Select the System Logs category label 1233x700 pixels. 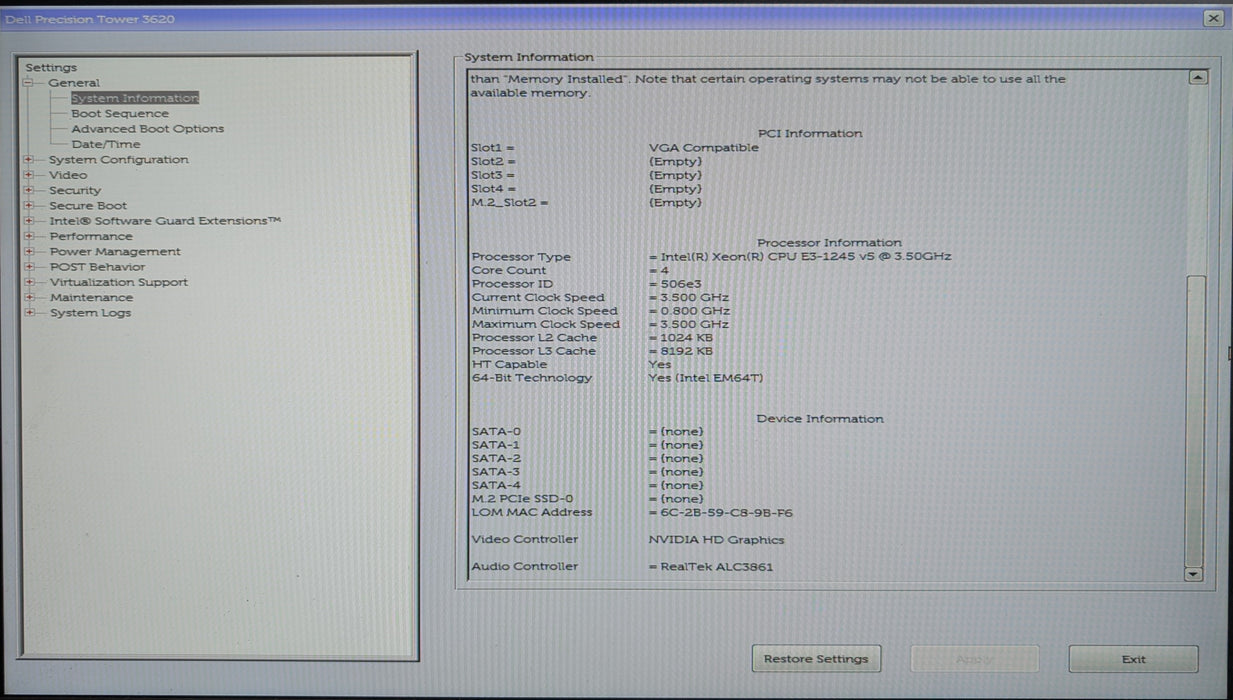pyautogui.click(x=90, y=313)
